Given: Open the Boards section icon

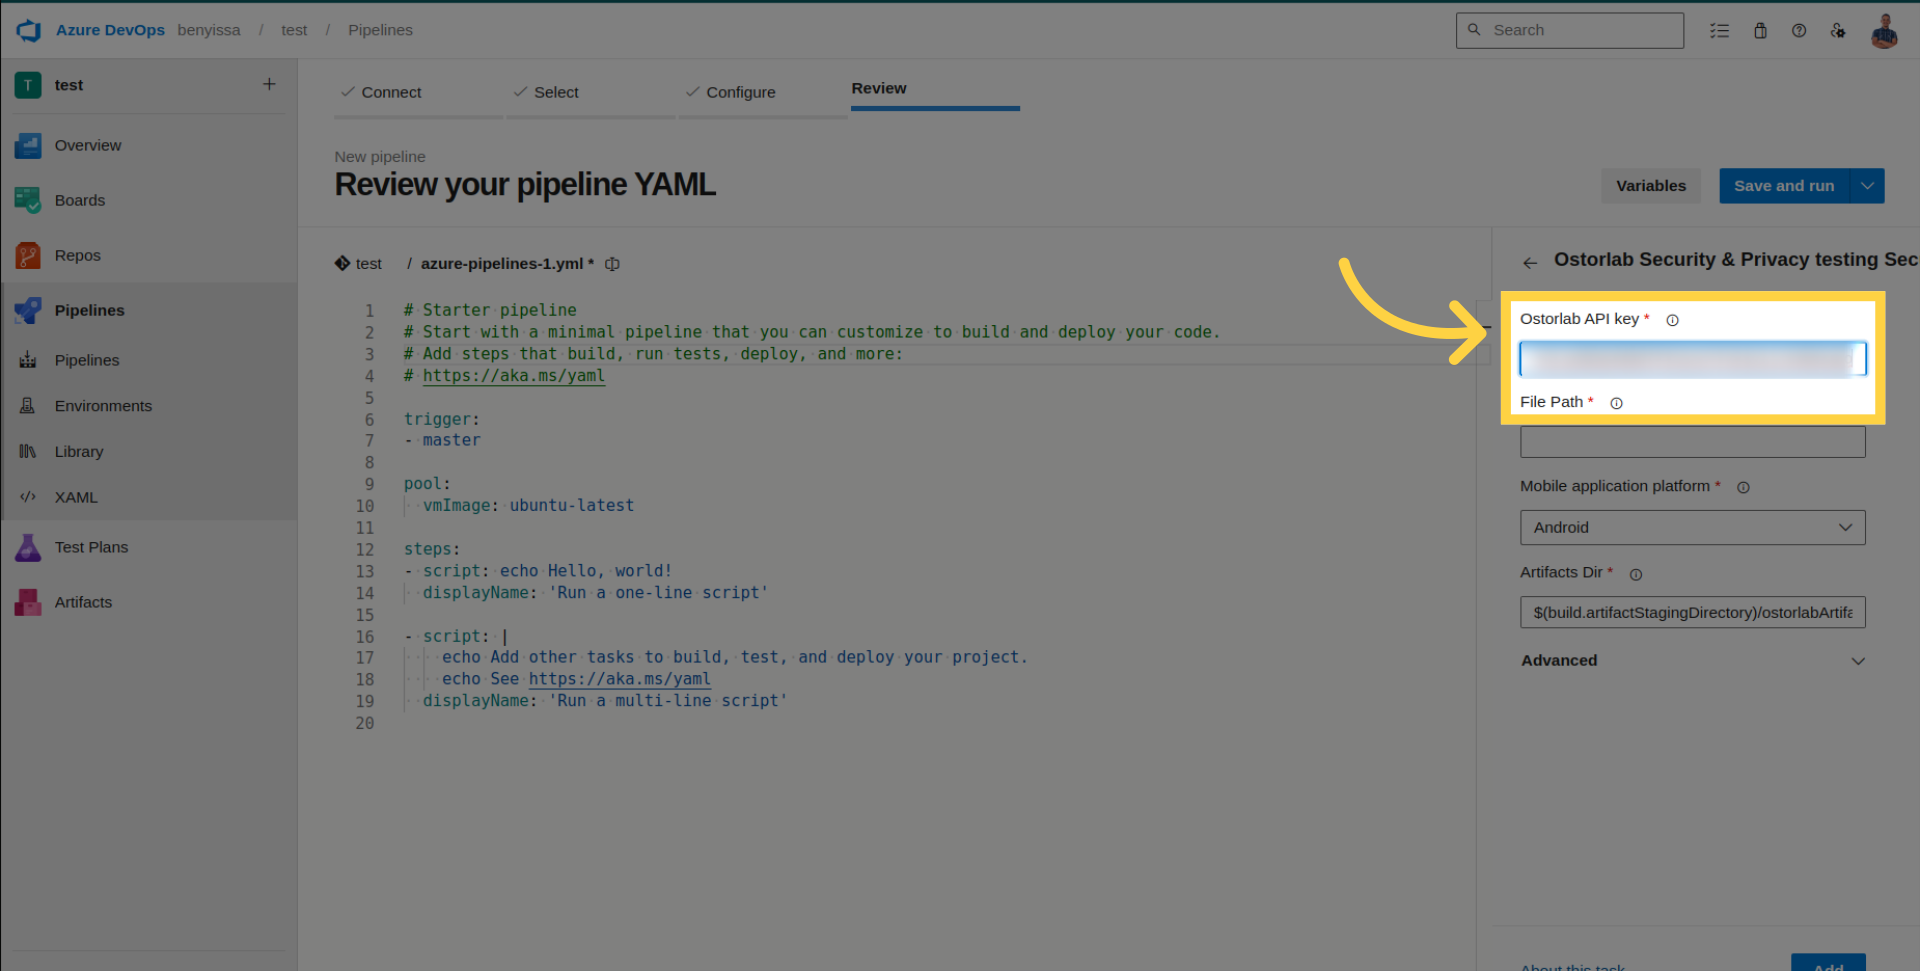Looking at the screenshot, I should point(28,200).
